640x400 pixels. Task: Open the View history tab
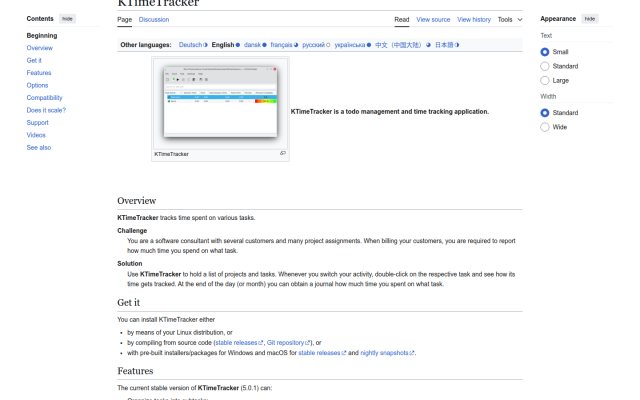474,20
